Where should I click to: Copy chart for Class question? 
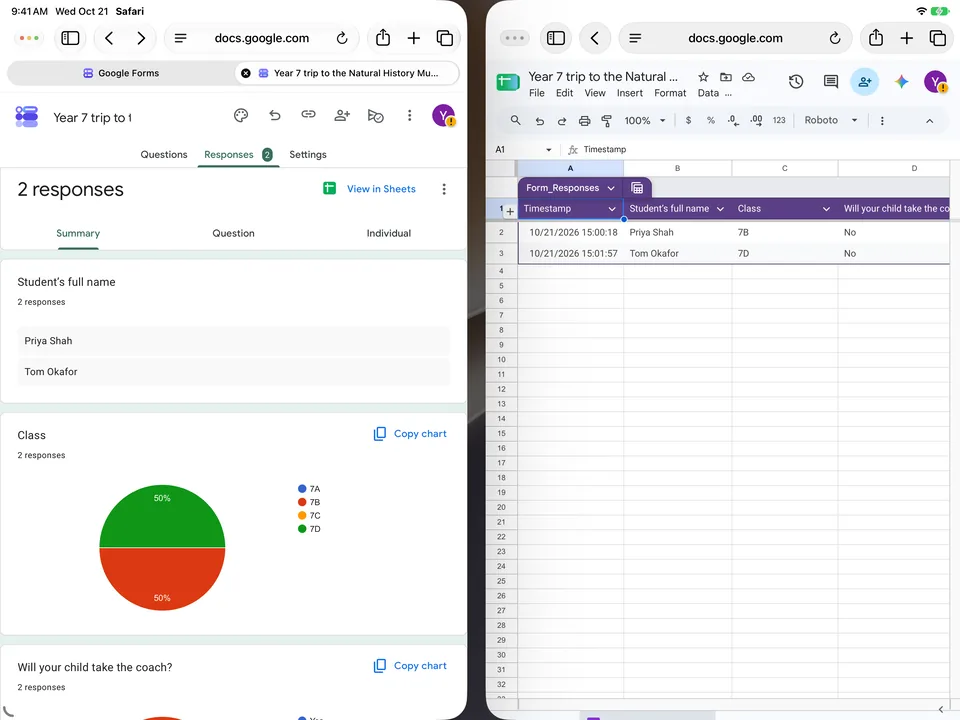(x=410, y=433)
